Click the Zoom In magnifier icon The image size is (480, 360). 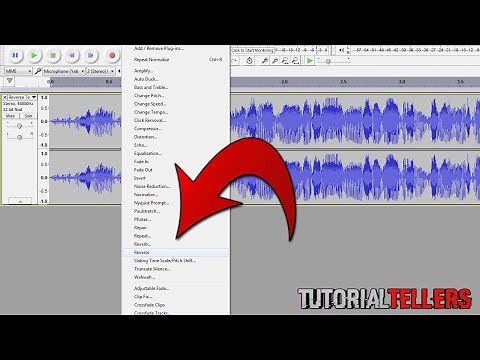point(265,60)
